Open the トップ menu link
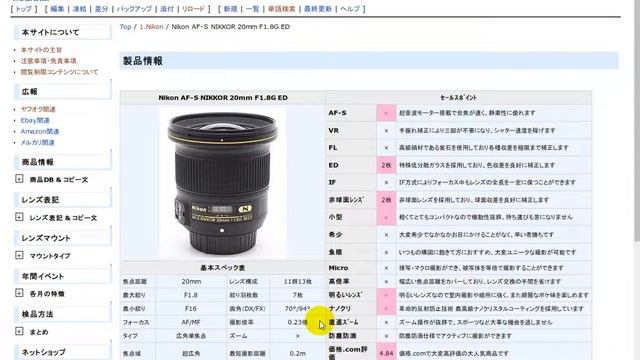Viewport: 640px width, 360px height. coord(23,9)
